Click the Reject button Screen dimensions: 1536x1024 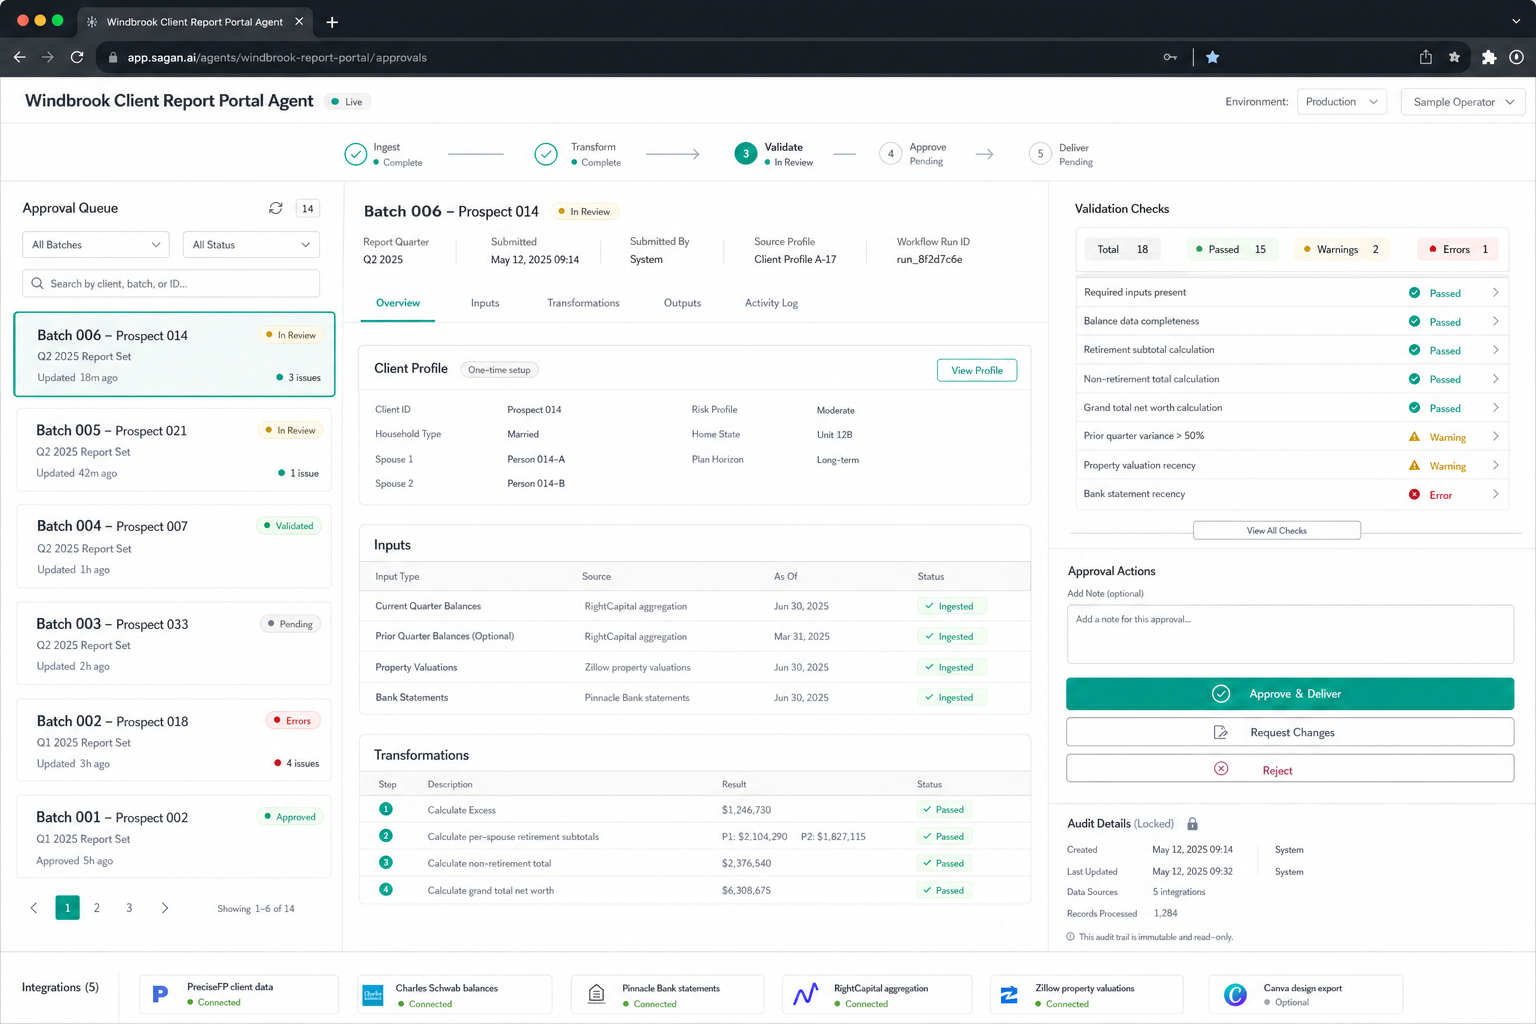[1290, 769]
